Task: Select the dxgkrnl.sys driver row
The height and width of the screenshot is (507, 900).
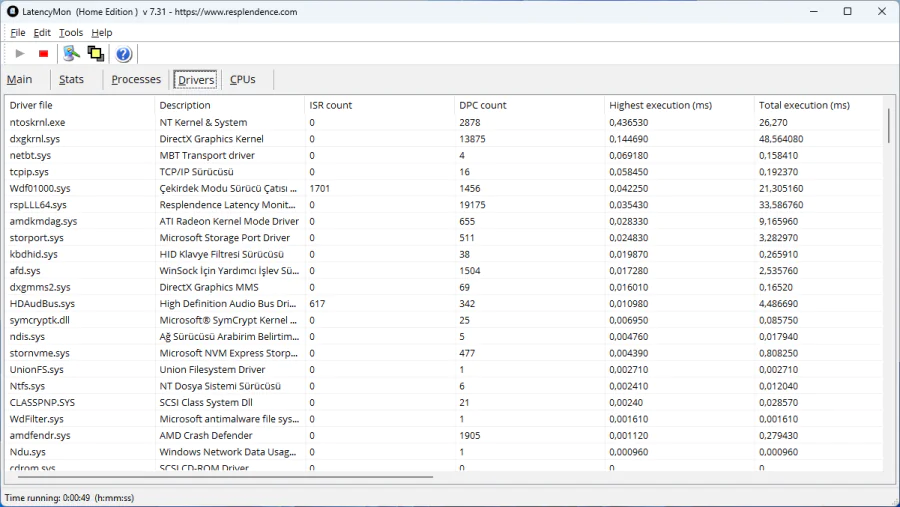Action: click(x=35, y=139)
